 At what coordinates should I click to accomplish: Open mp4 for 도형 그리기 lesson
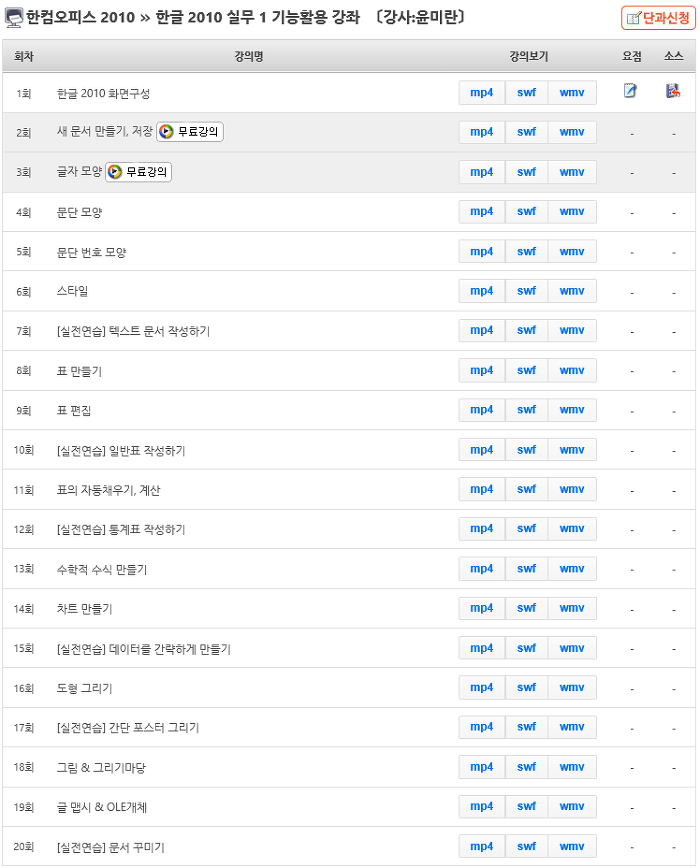coord(481,687)
